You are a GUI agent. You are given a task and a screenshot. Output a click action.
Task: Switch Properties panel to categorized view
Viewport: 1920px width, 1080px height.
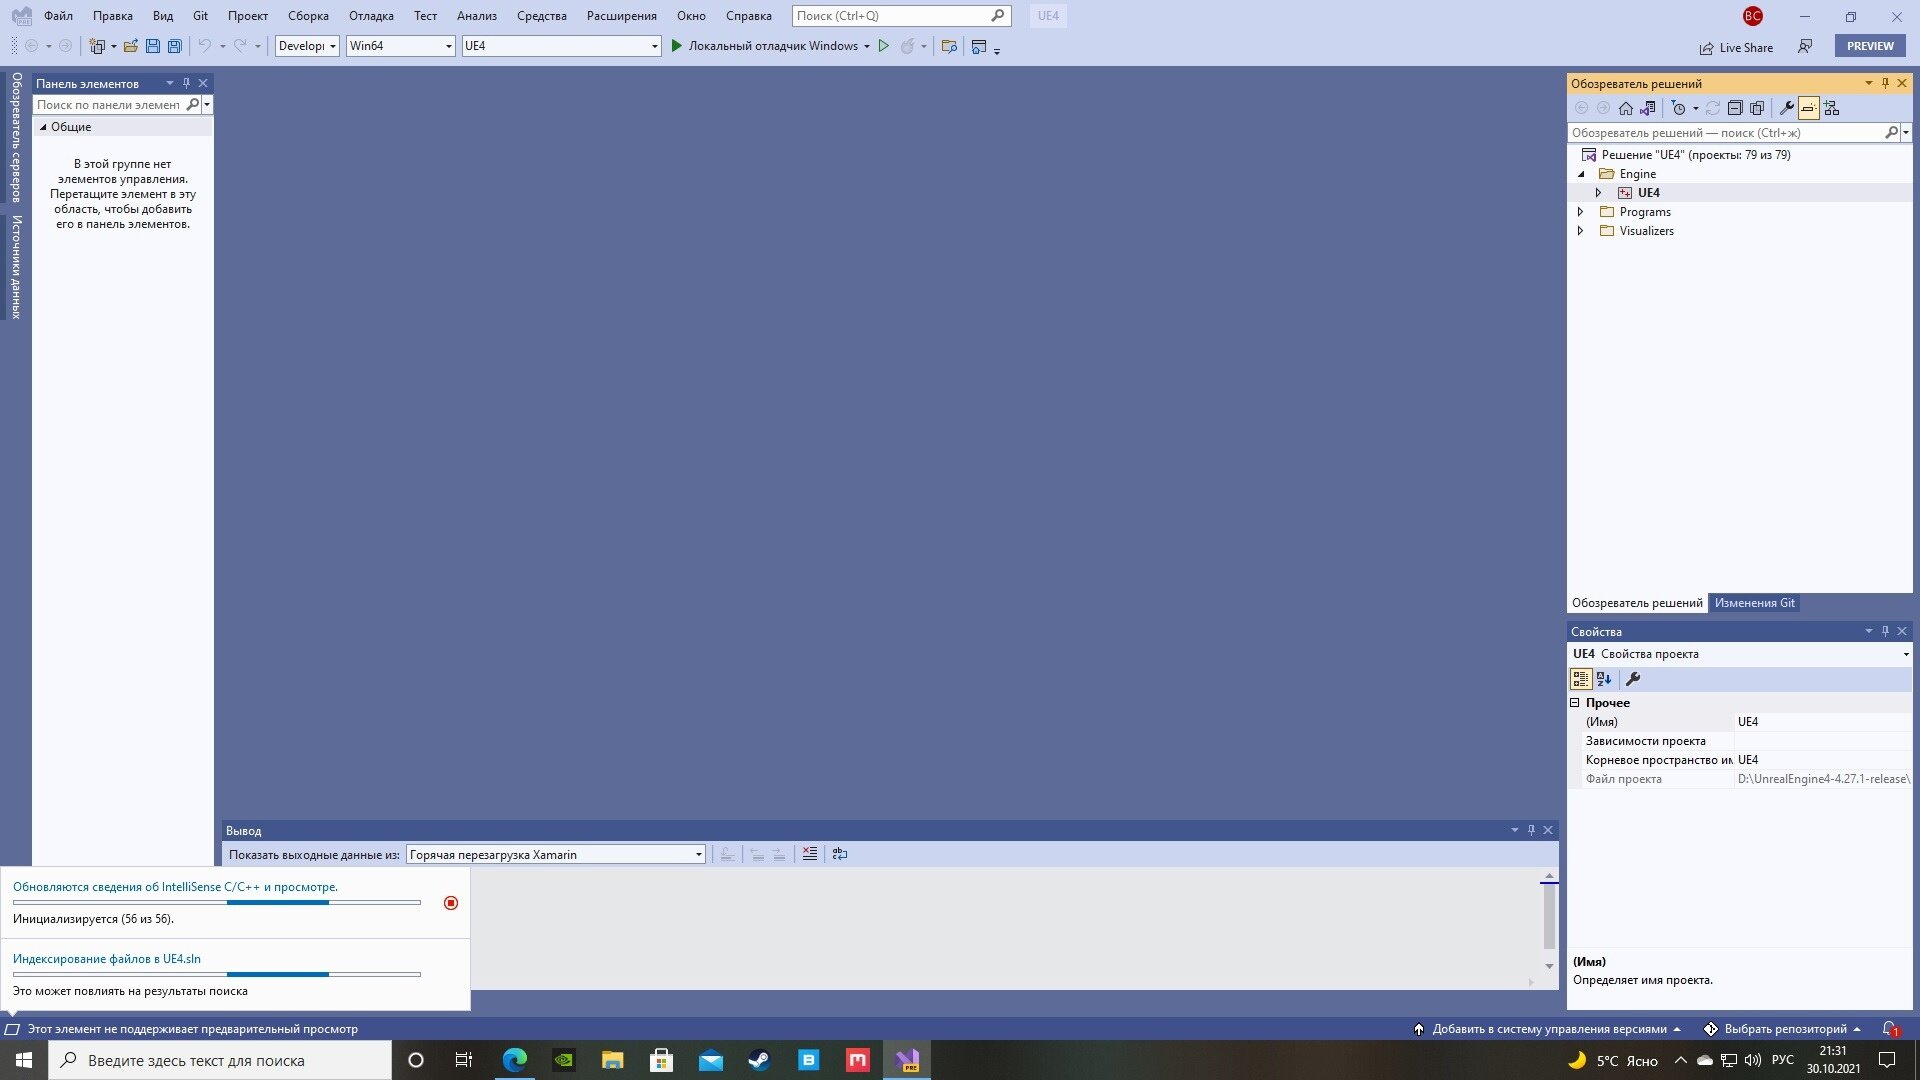click(1580, 679)
